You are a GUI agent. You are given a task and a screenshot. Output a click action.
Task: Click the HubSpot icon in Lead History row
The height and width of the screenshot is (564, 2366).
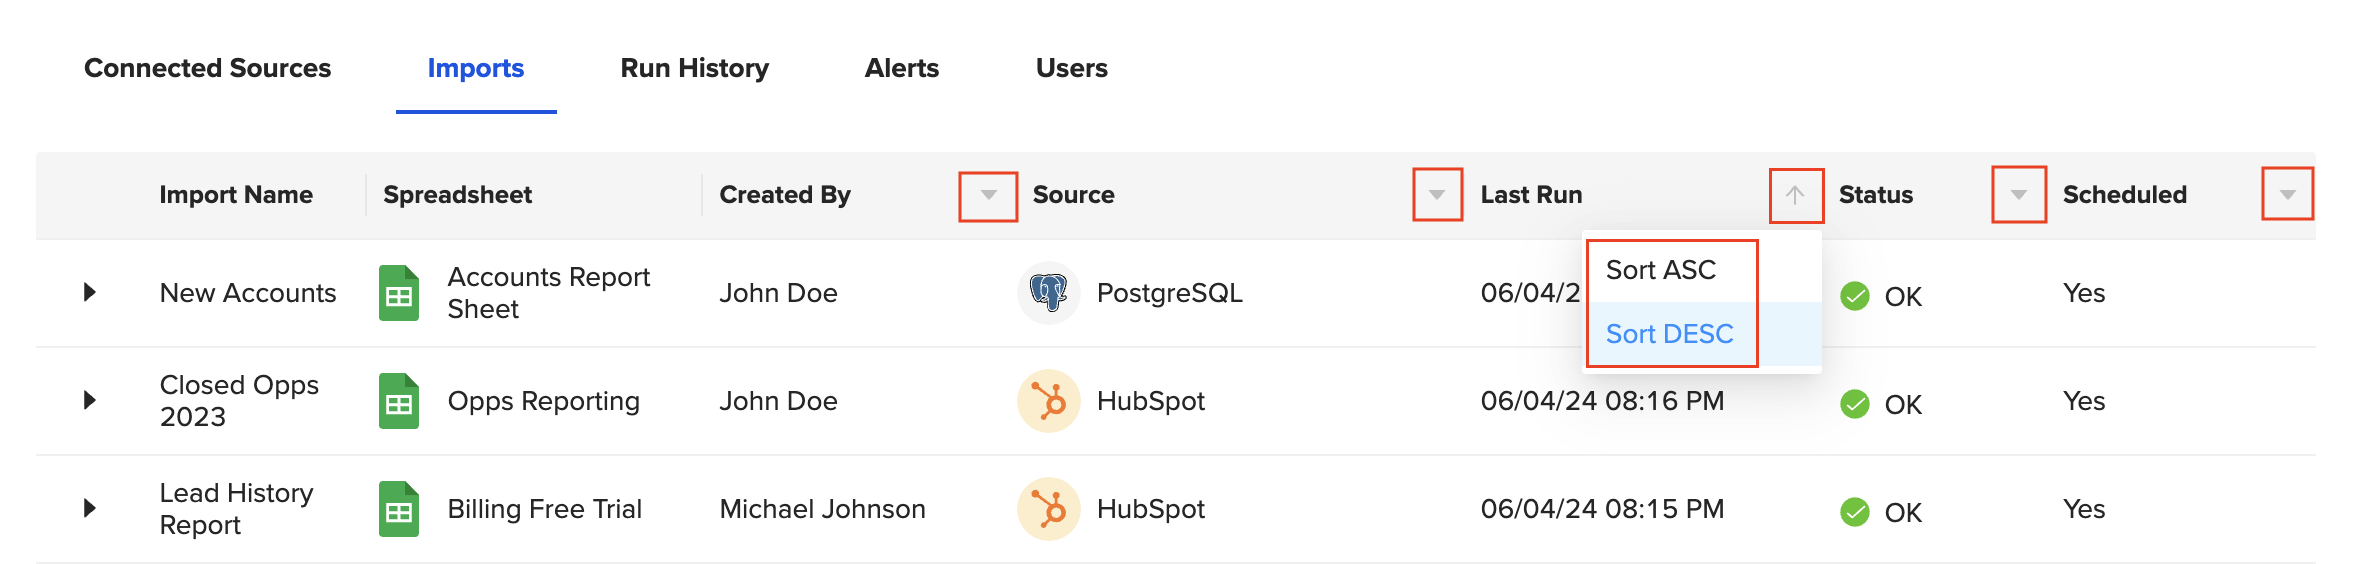coord(1049,509)
